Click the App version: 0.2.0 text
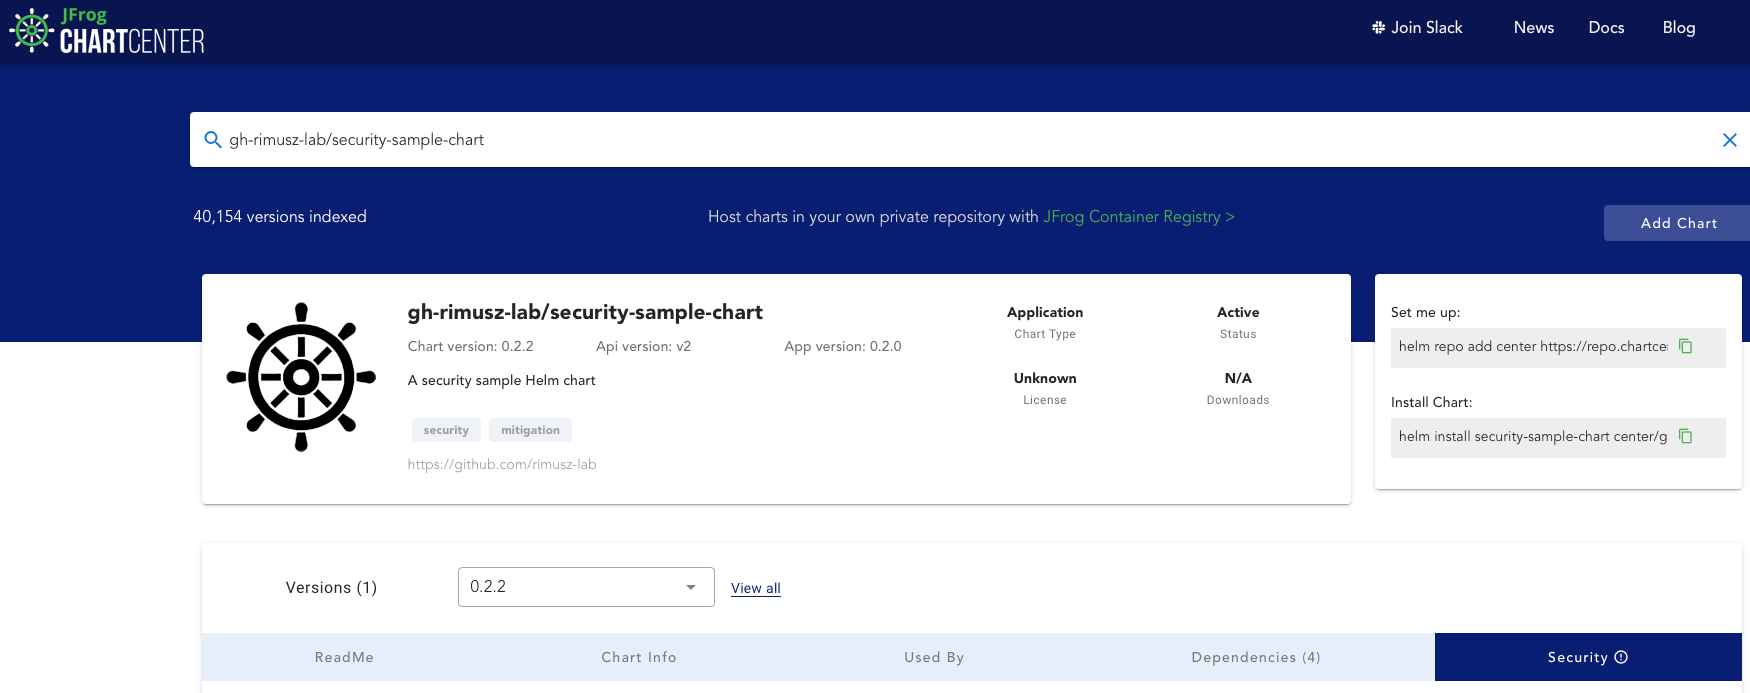 coord(843,346)
